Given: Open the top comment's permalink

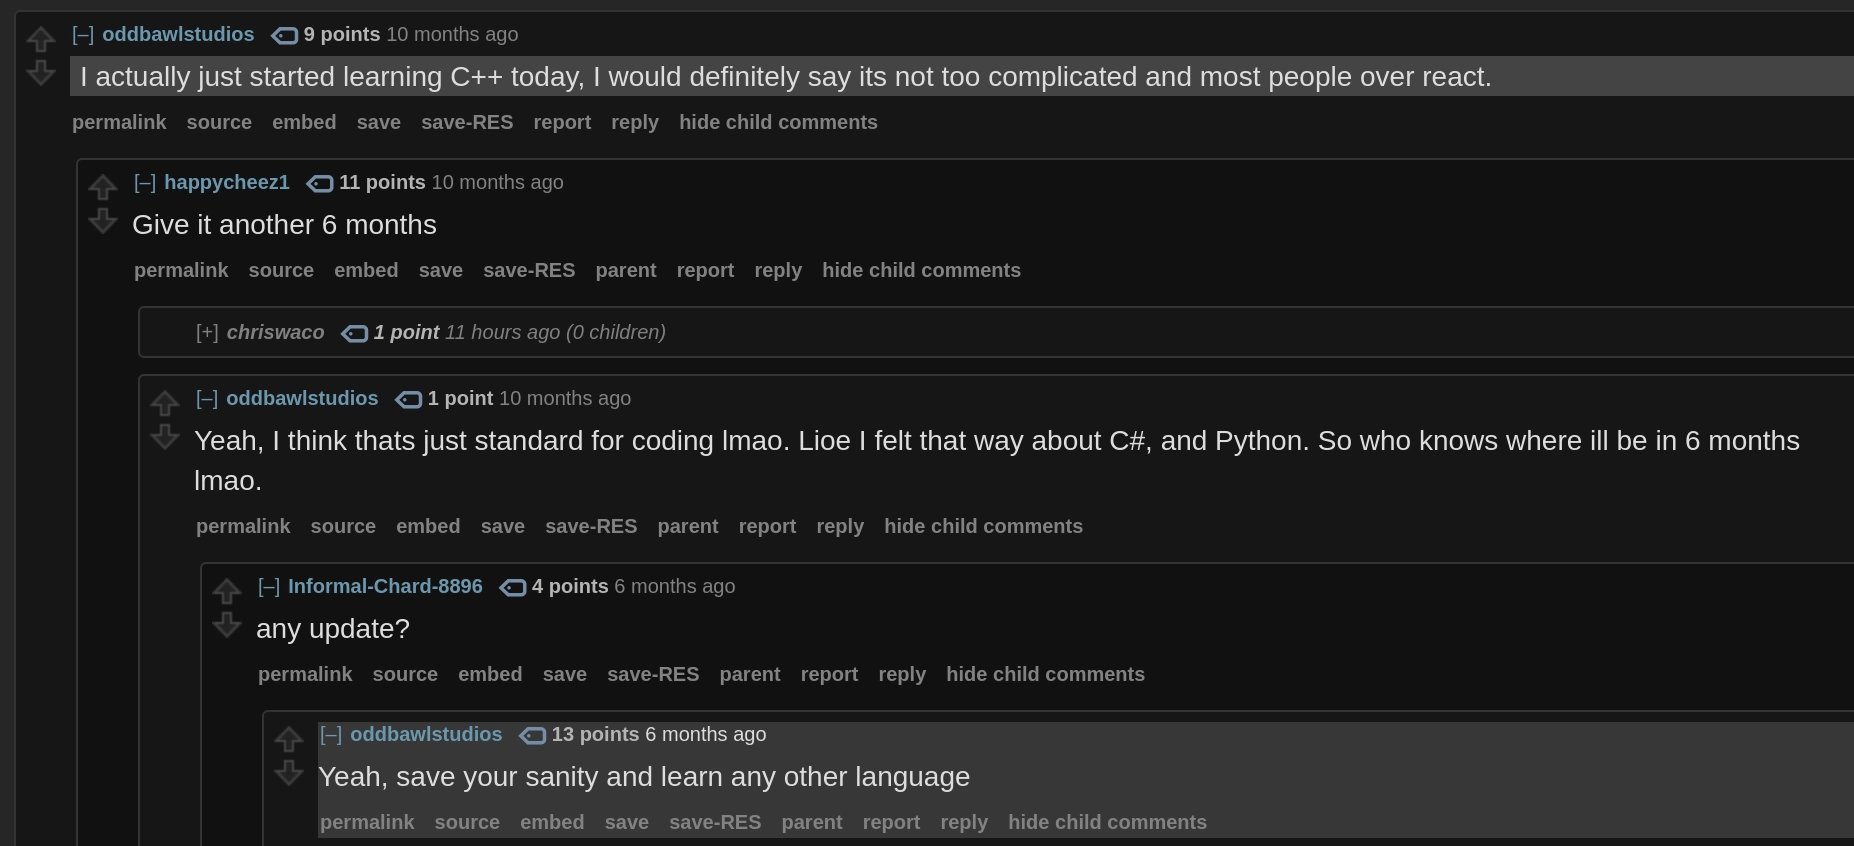Looking at the screenshot, I should (119, 122).
